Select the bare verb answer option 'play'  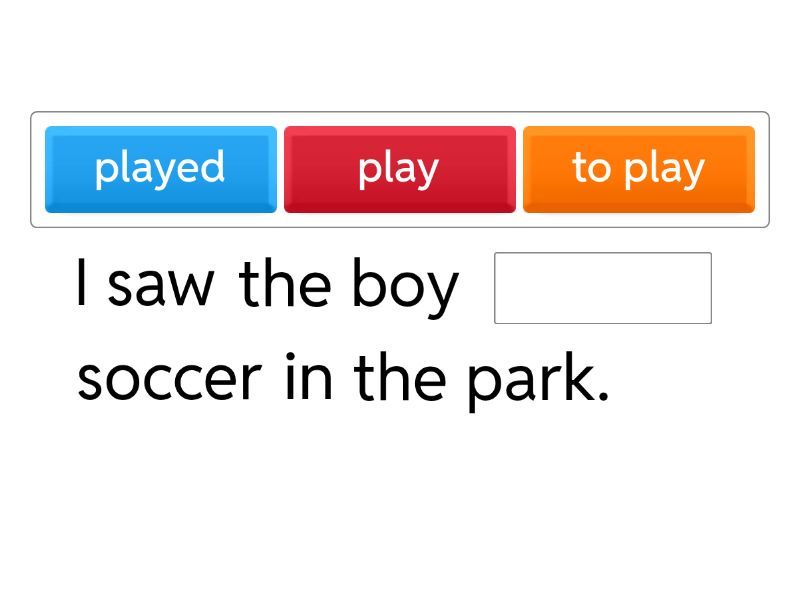399,168
